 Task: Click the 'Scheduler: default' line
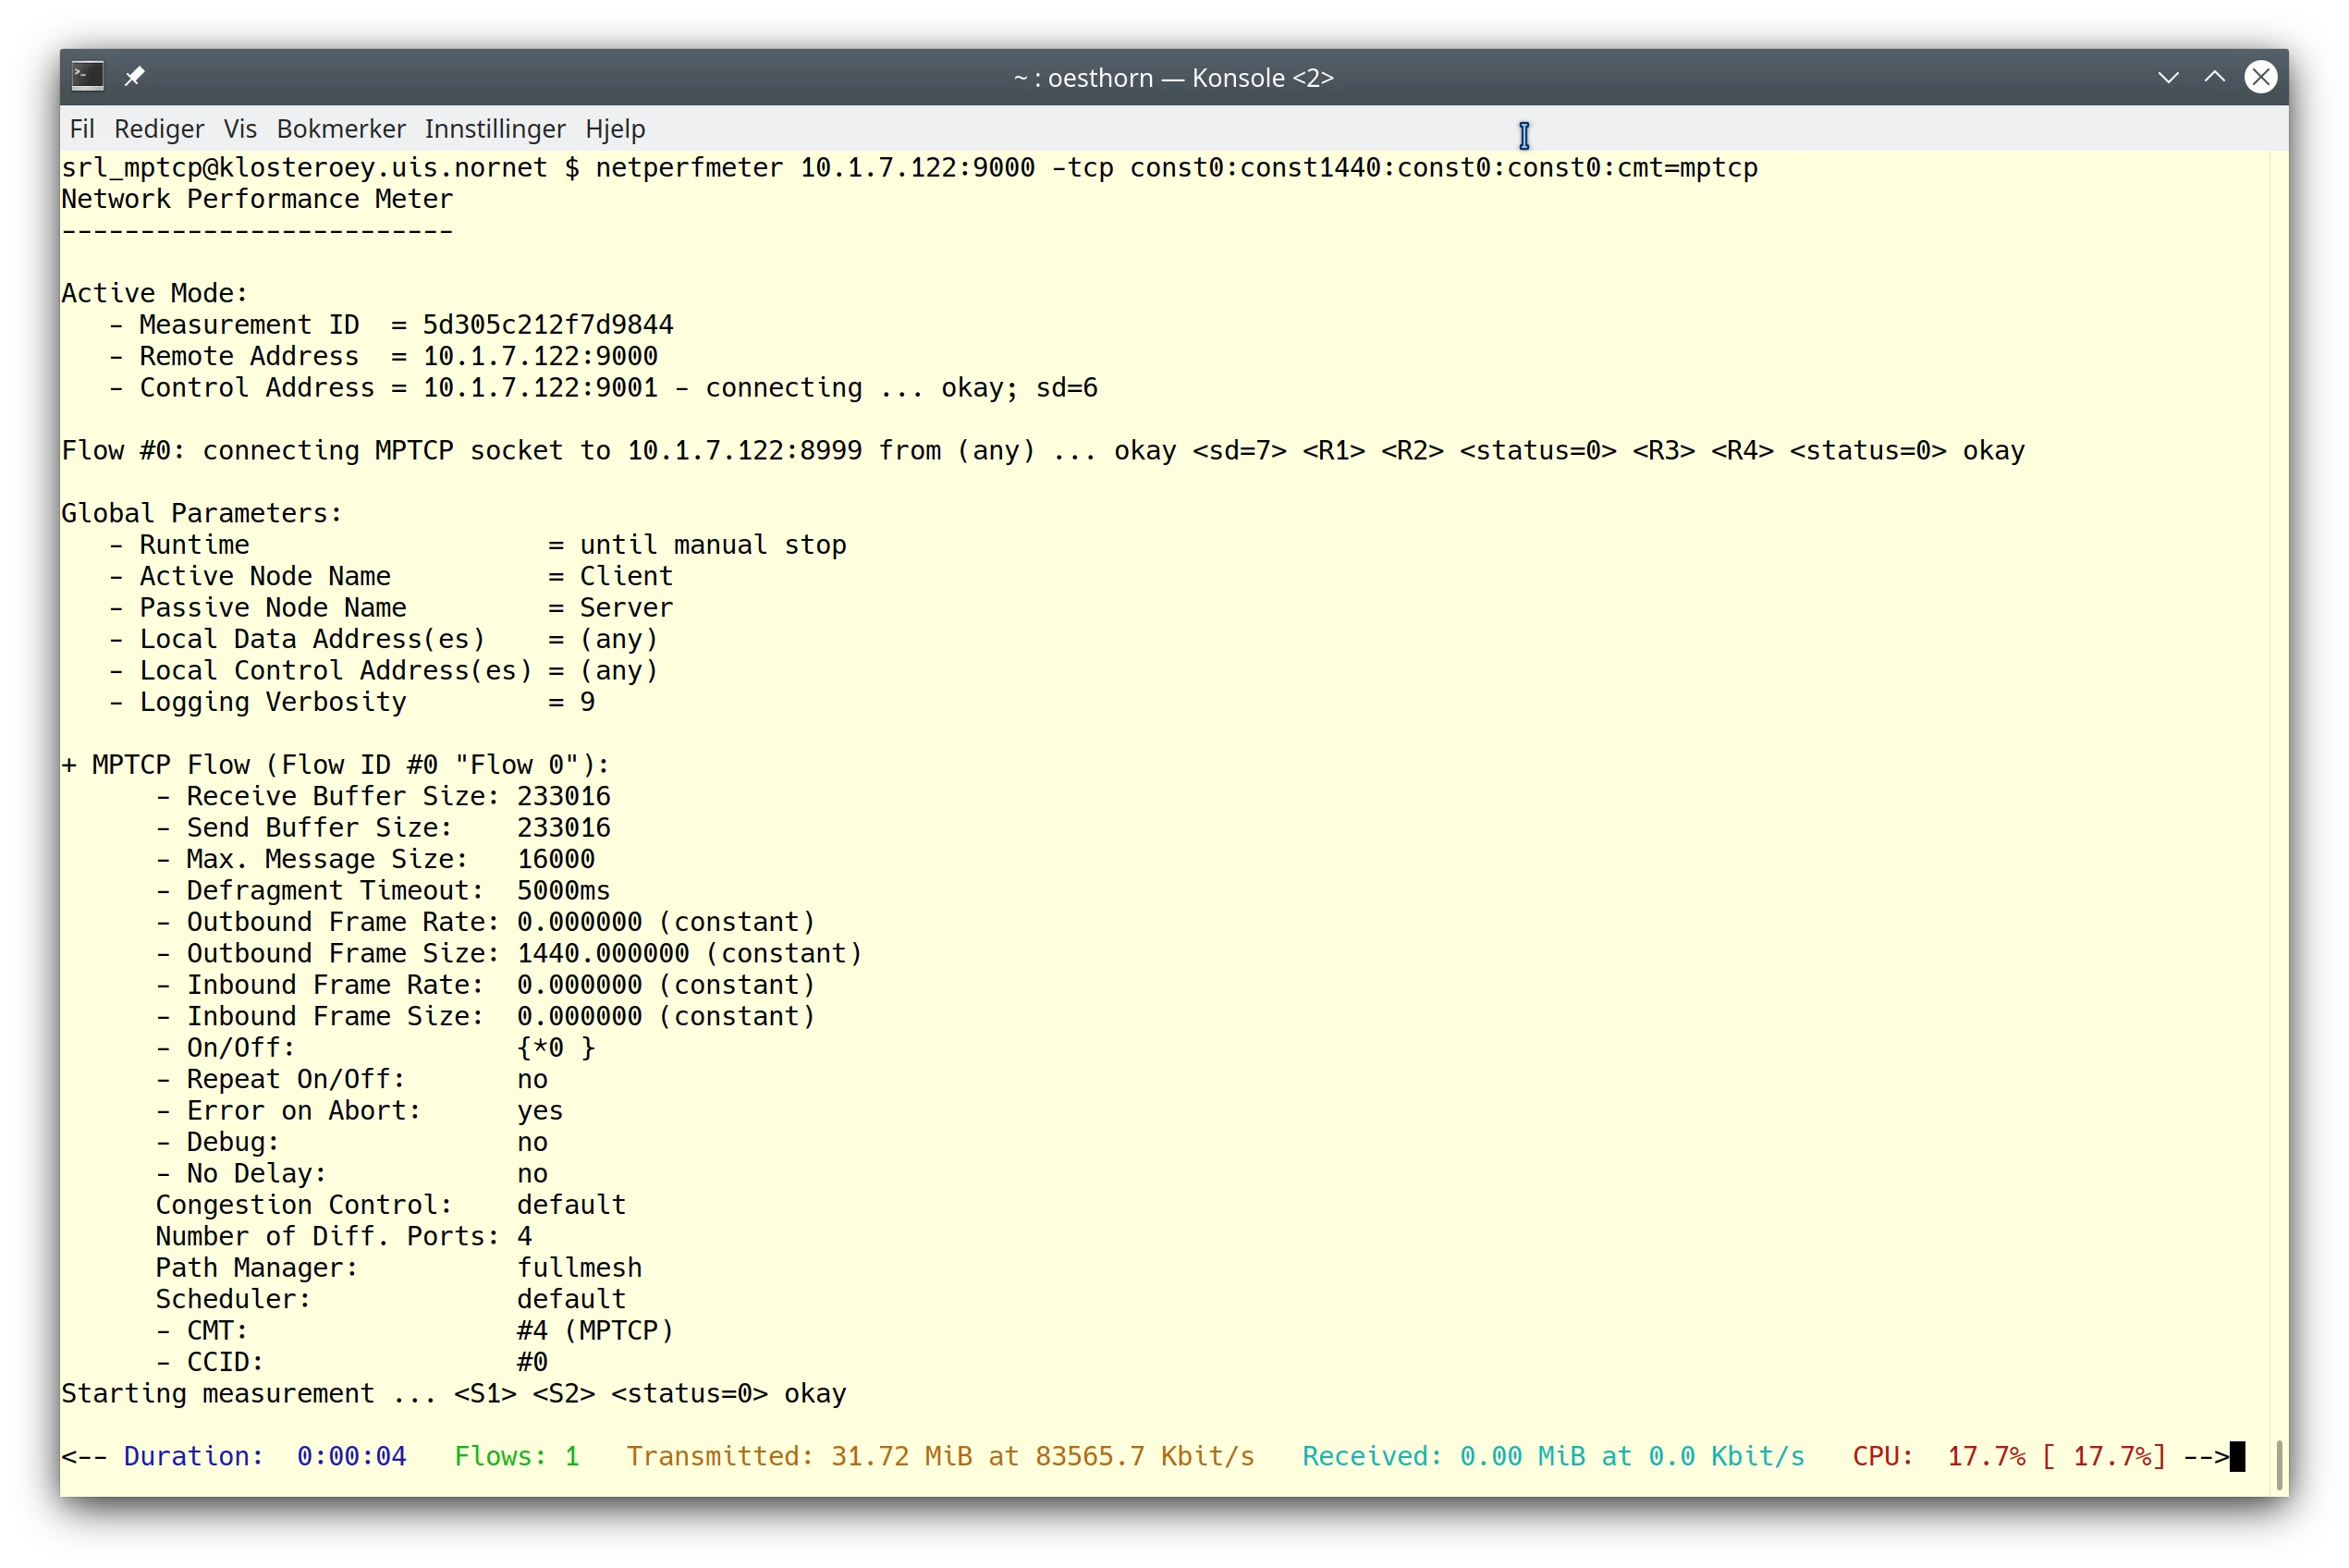(391, 1299)
